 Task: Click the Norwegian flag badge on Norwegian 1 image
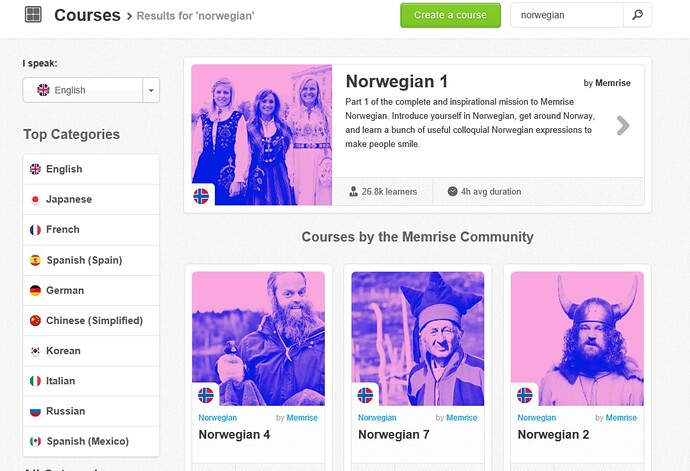201,196
